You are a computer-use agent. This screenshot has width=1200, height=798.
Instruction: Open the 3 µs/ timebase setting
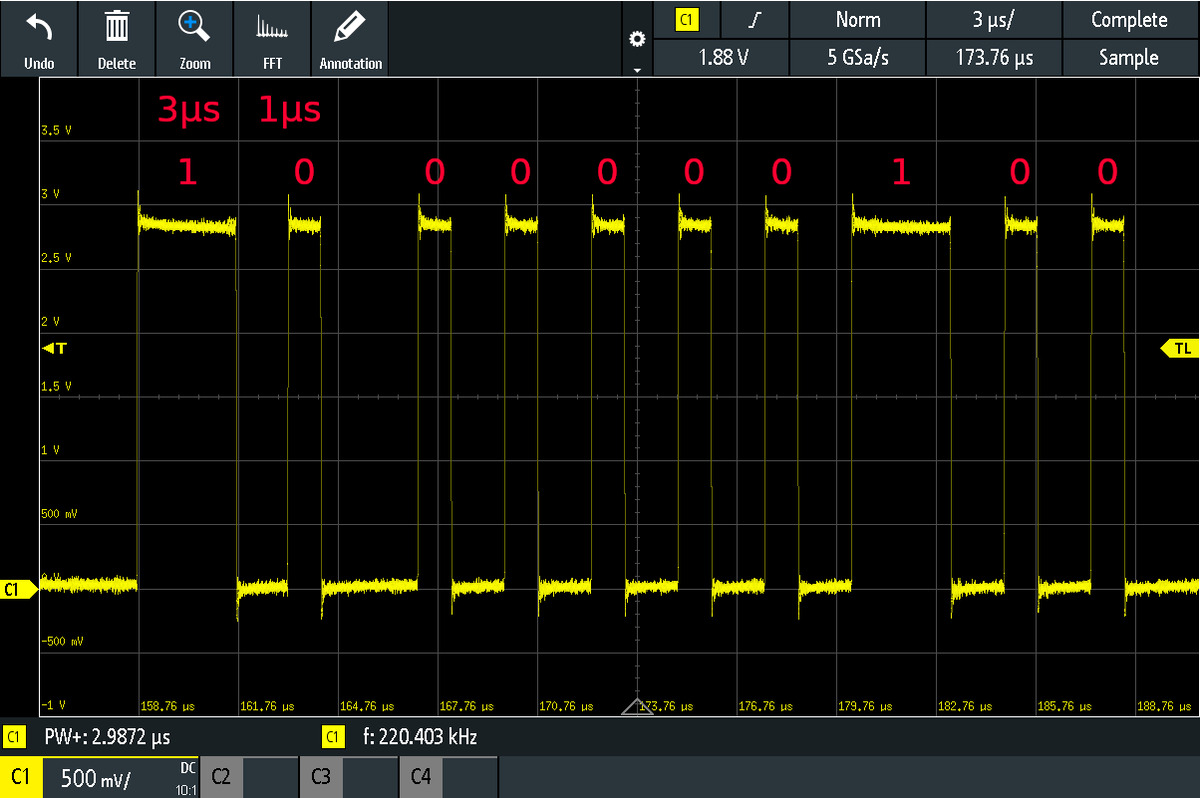click(x=994, y=19)
